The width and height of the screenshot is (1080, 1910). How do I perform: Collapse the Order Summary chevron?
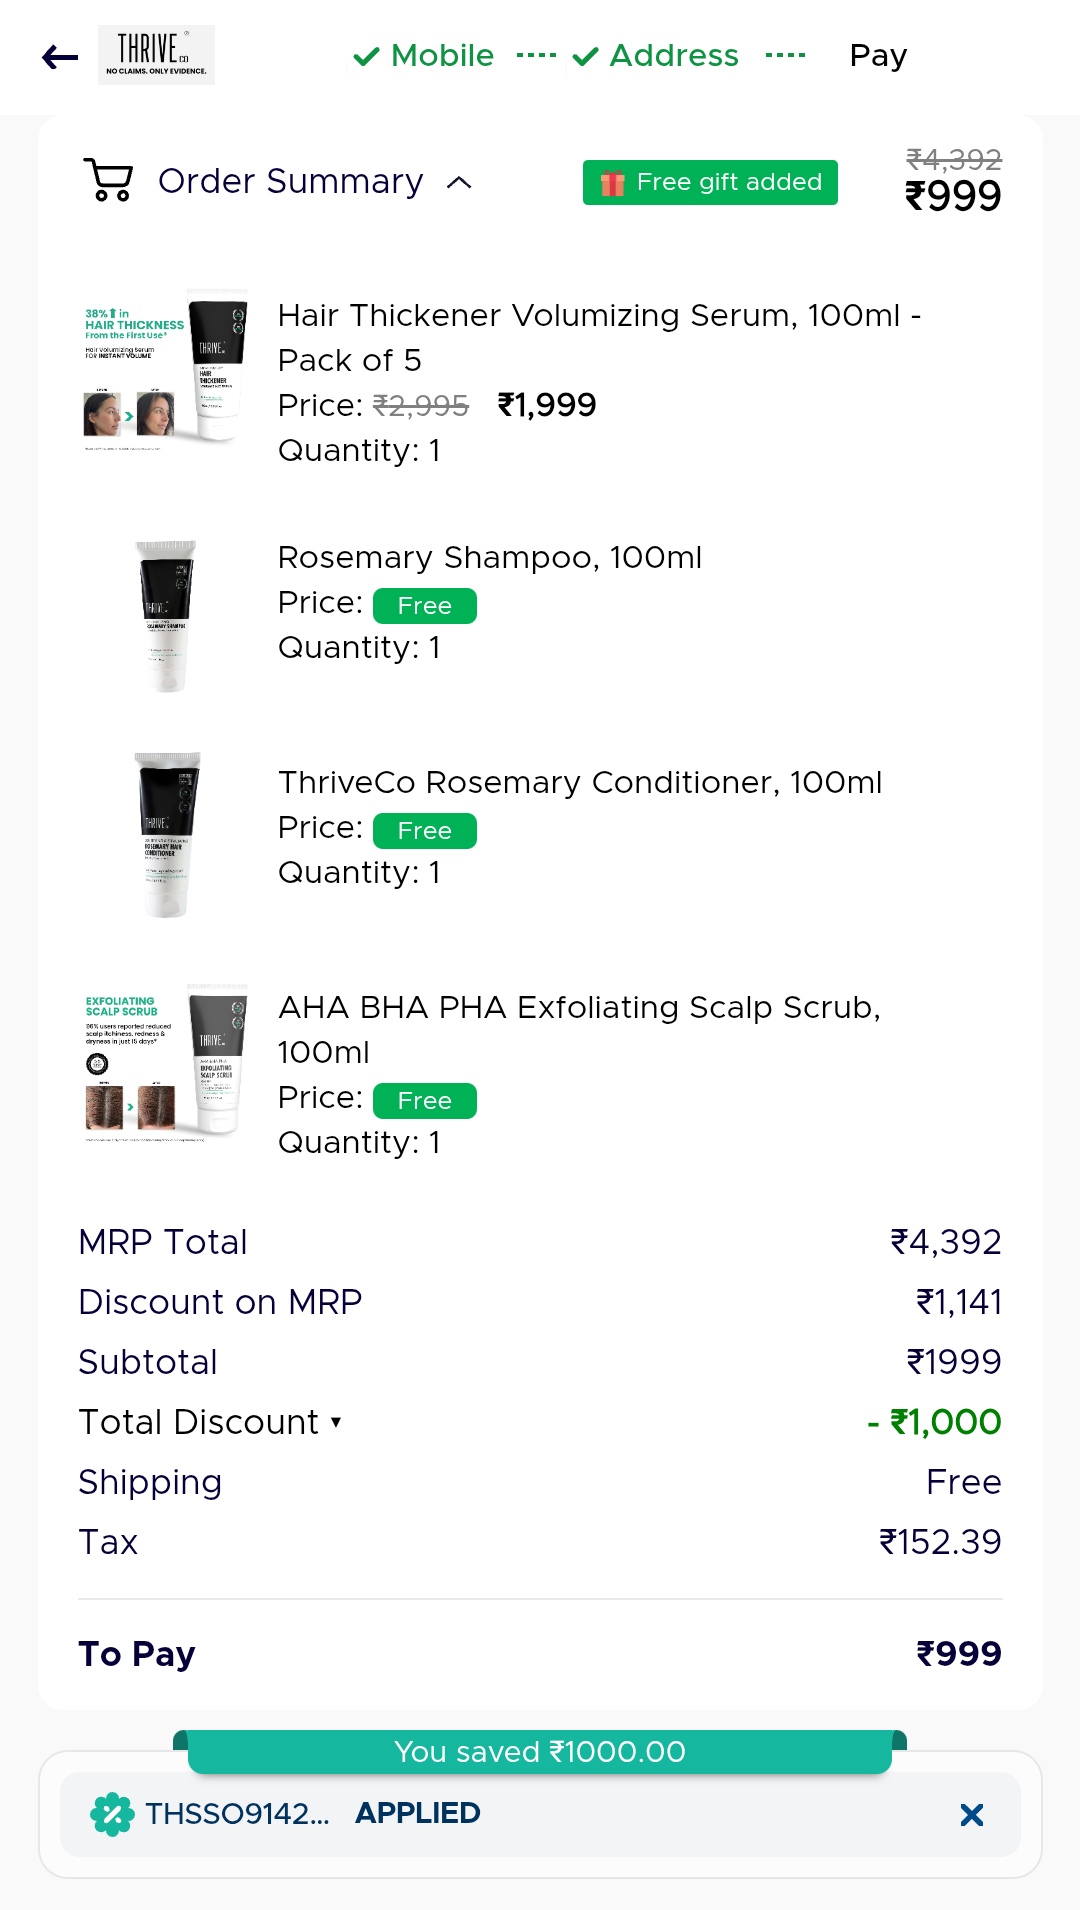[x=459, y=182]
